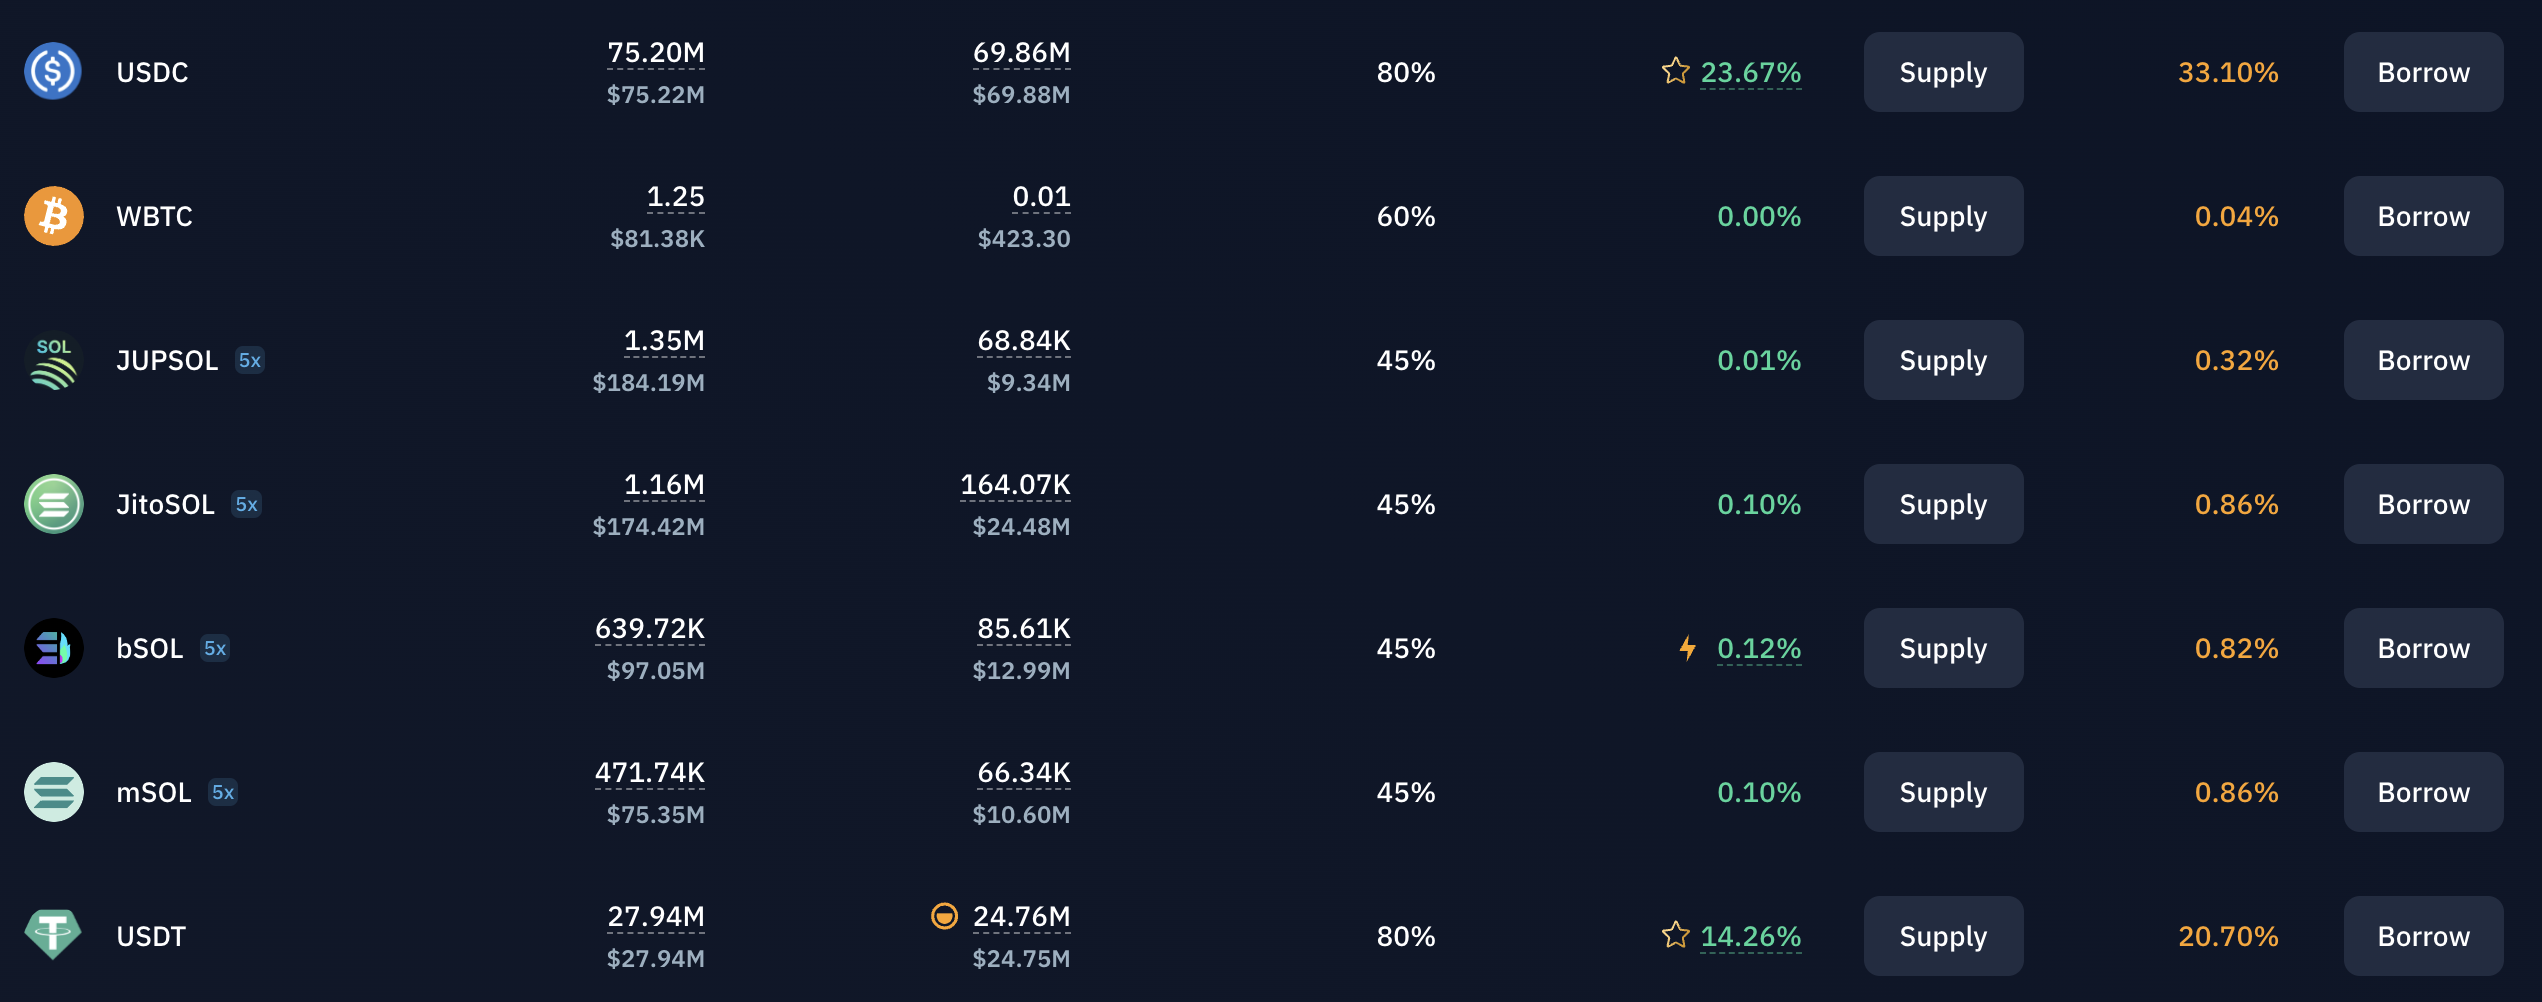Click the 0.01 WBTC borrow amount
Screen dimensions: 2542x1002
coord(1041,196)
